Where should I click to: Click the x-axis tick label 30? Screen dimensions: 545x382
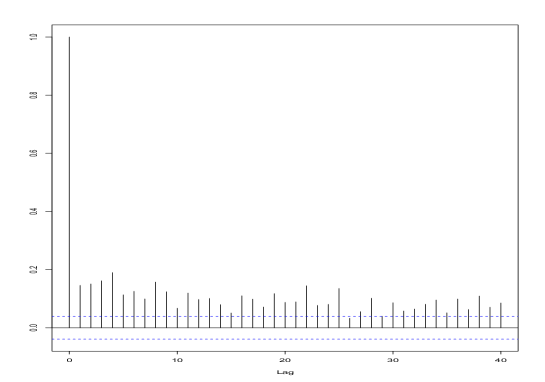(393, 360)
